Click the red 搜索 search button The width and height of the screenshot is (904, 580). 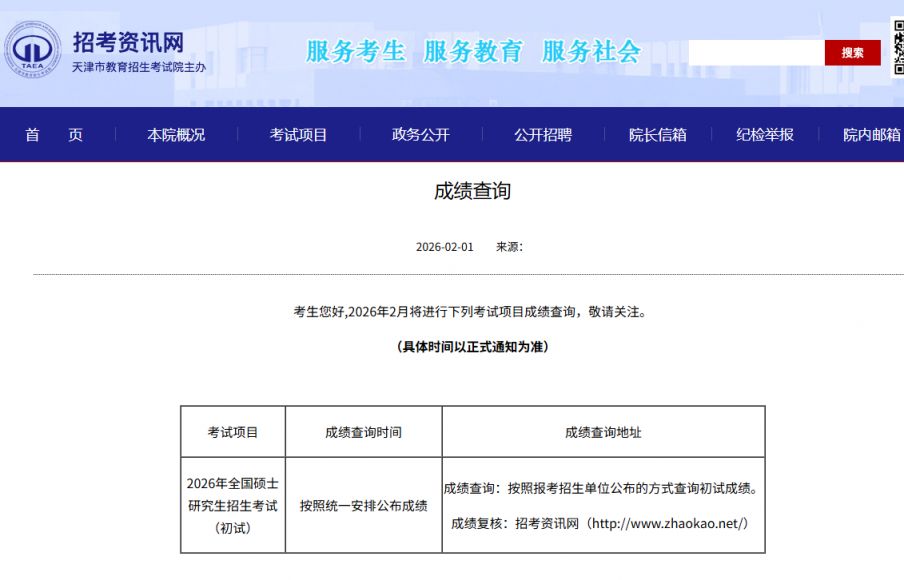(852, 52)
